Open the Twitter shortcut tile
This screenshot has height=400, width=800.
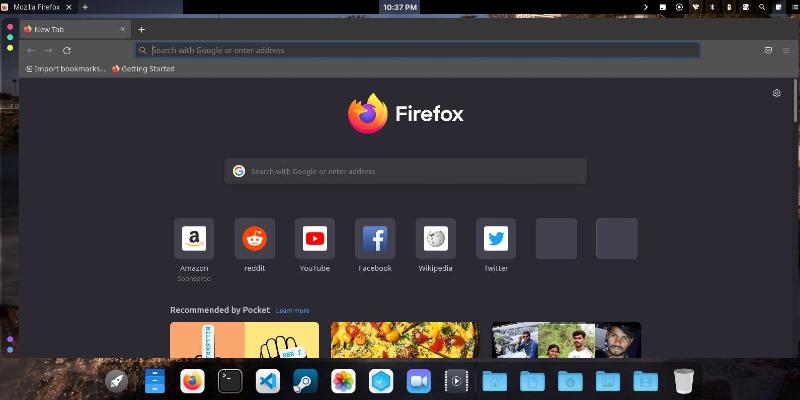pyautogui.click(x=496, y=239)
